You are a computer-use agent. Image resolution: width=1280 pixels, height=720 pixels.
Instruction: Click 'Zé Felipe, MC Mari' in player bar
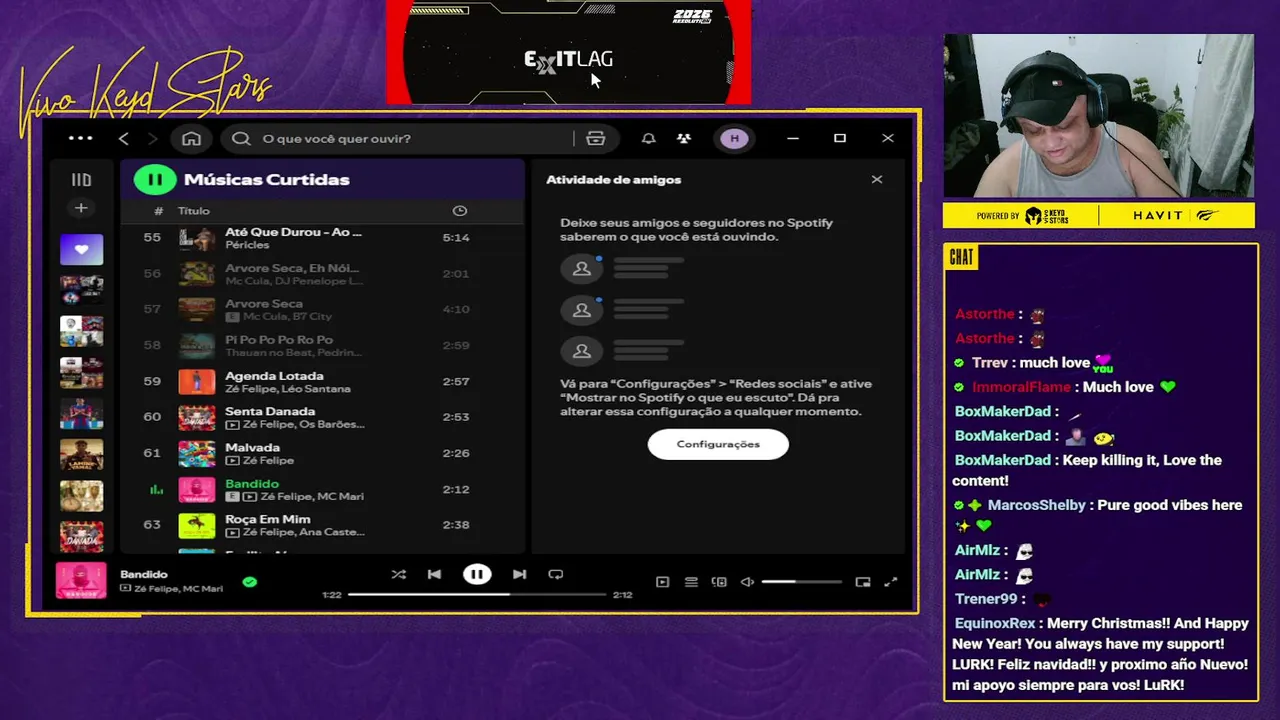(x=179, y=589)
